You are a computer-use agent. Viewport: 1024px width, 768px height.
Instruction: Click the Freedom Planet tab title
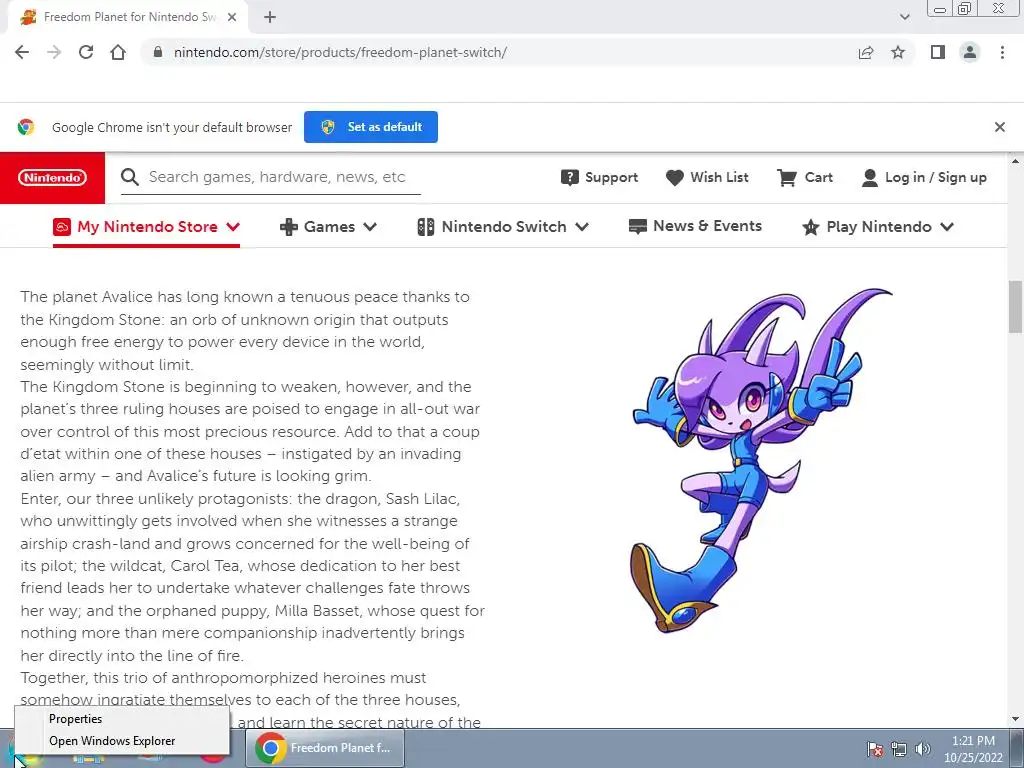[x=130, y=18]
